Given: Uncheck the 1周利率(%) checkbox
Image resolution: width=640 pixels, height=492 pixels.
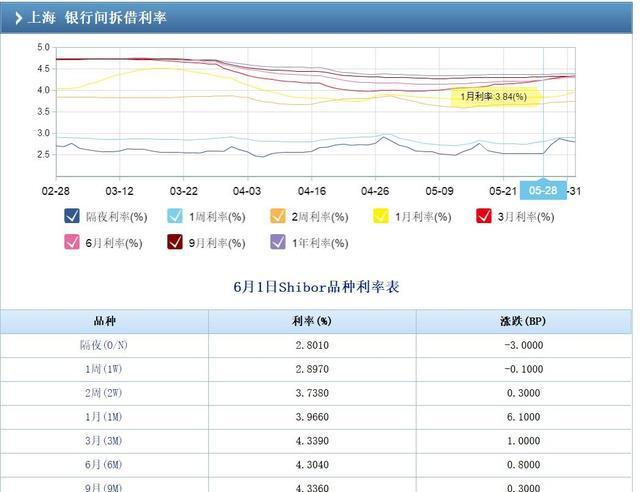Looking at the screenshot, I should [175, 216].
